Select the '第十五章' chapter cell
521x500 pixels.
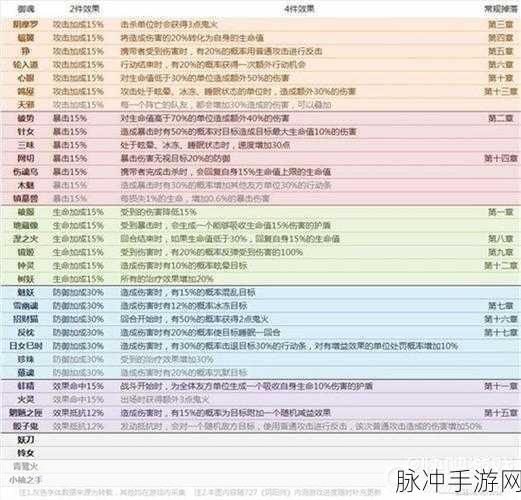pos(501,413)
